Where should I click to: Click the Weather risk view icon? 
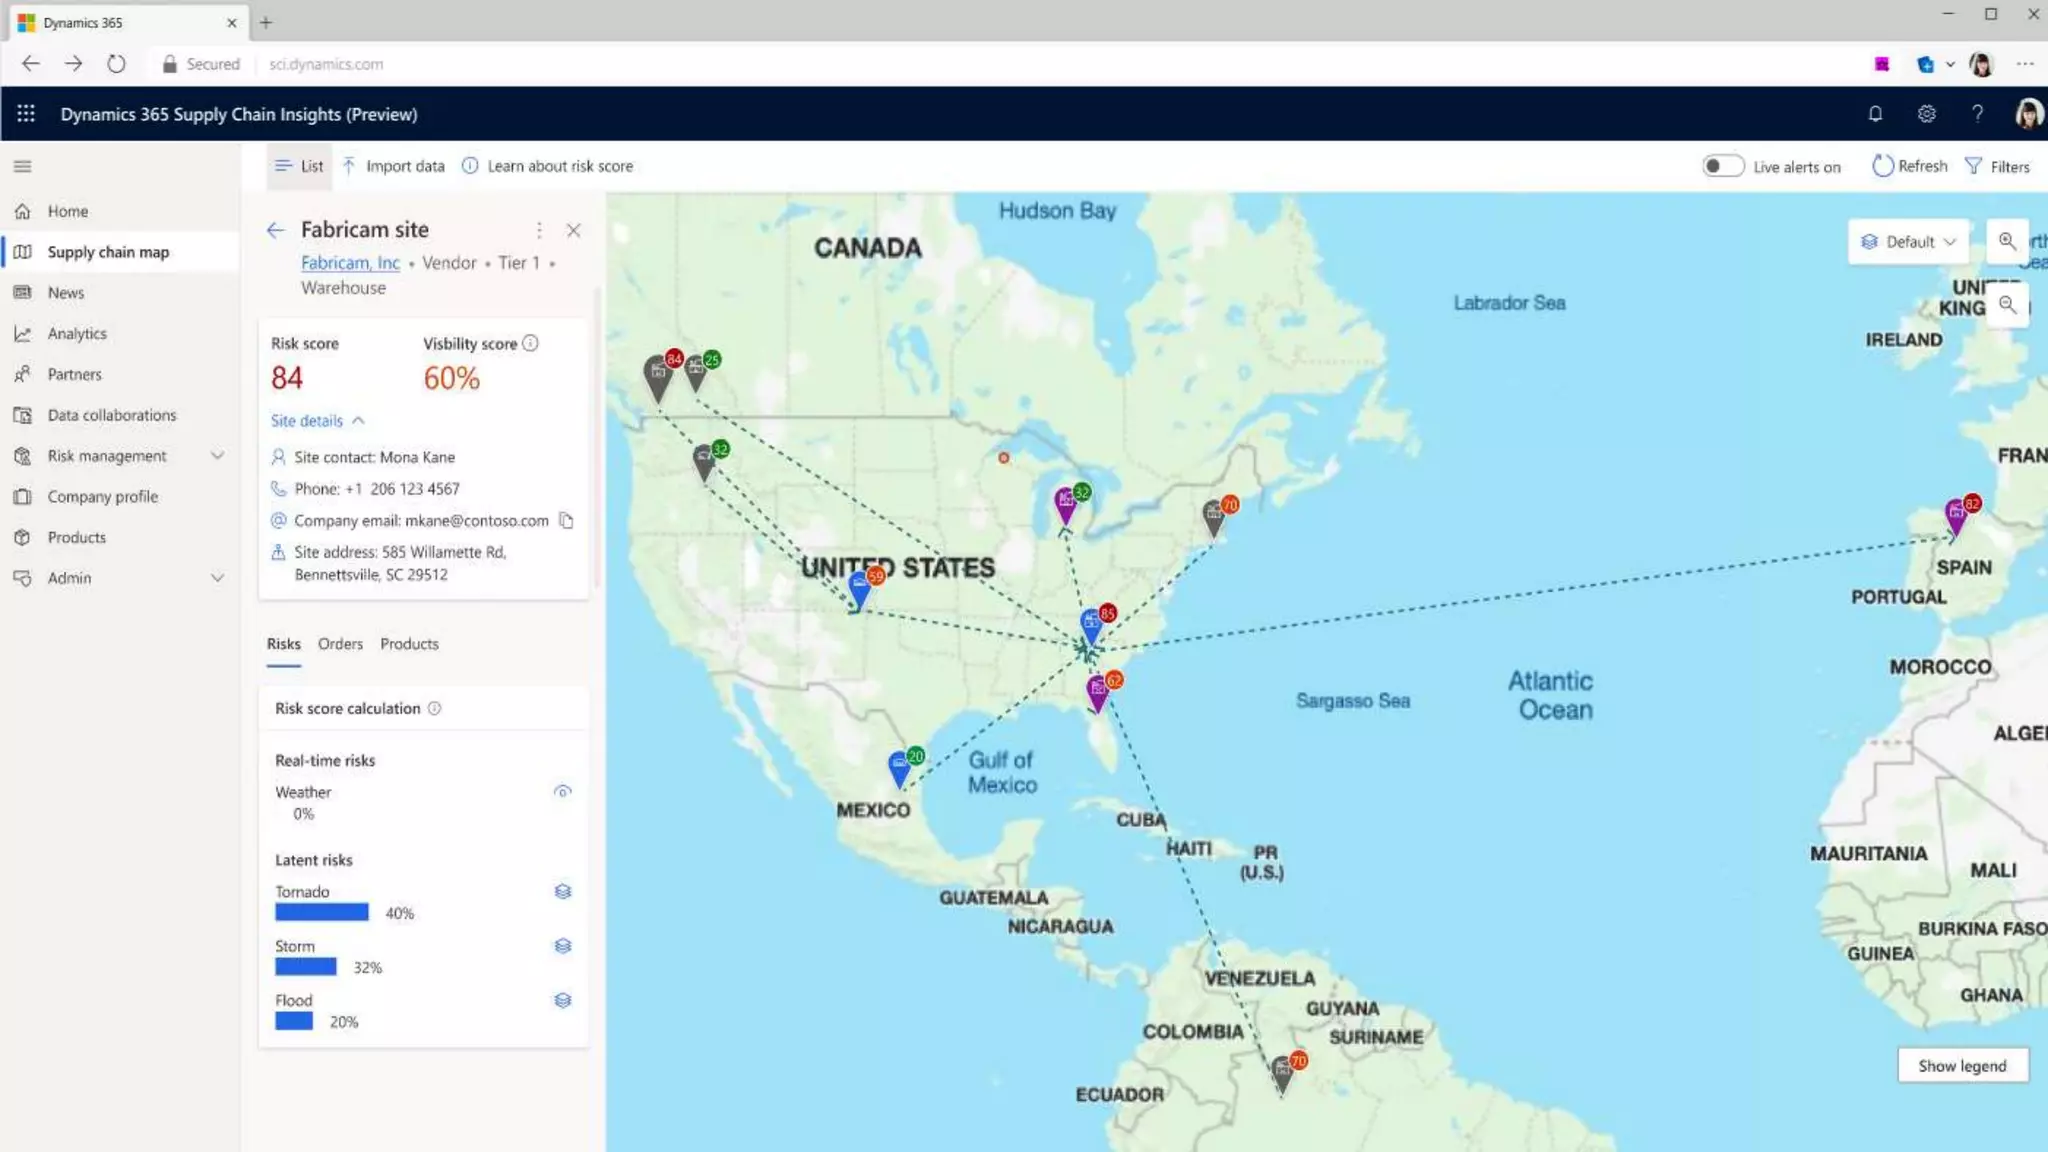(563, 791)
